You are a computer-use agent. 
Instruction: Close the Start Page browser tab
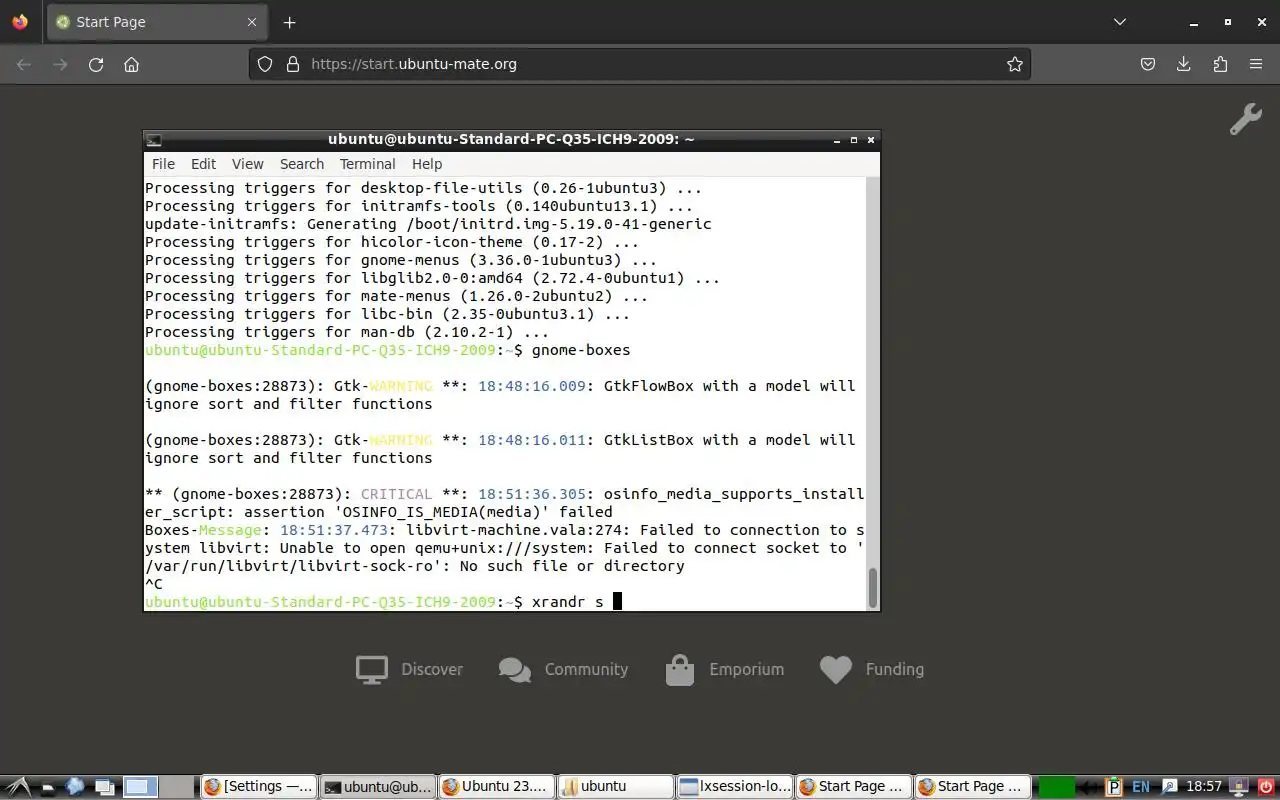point(252,22)
